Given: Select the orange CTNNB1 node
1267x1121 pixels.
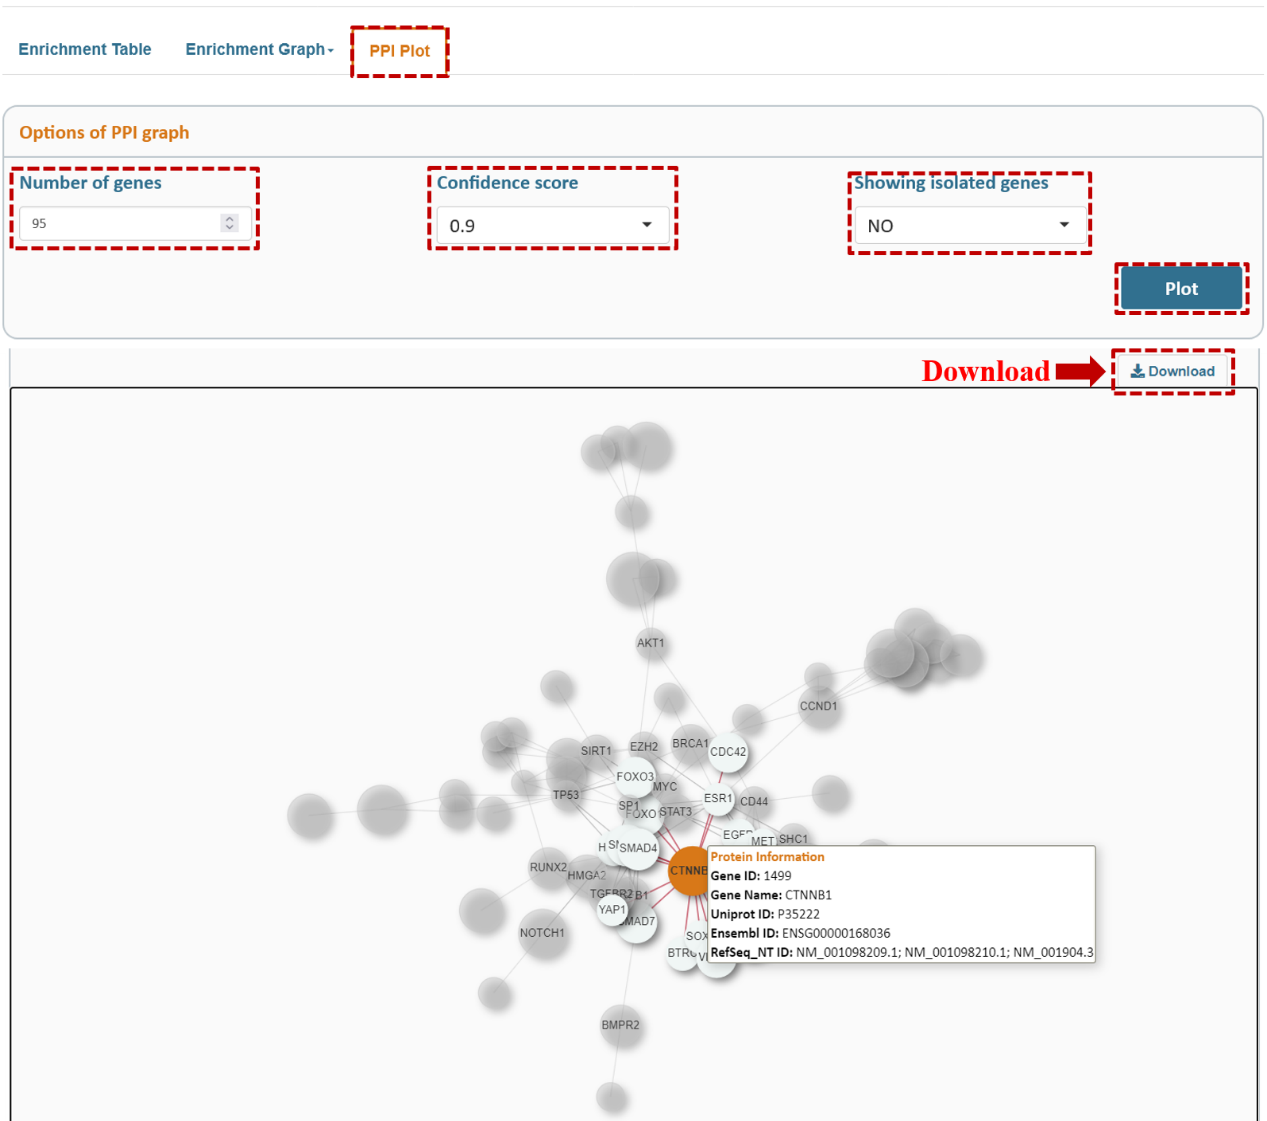Looking at the screenshot, I should tap(688, 871).
